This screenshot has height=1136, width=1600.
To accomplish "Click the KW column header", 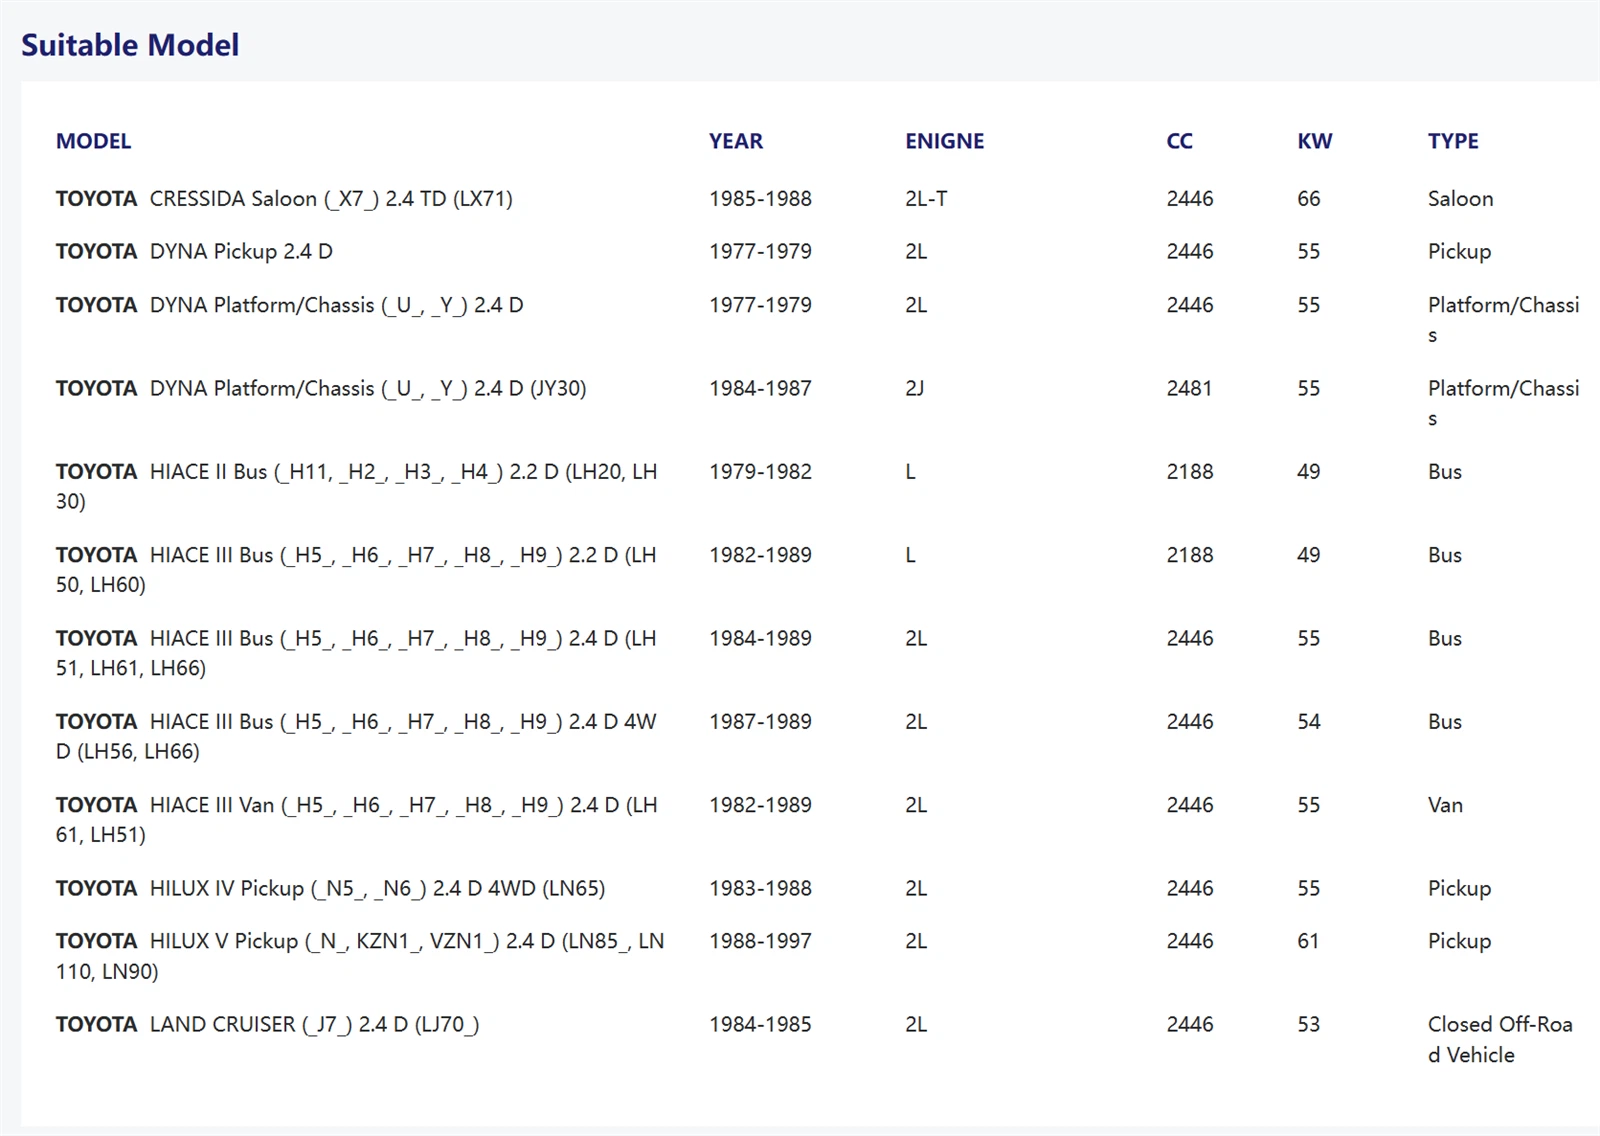I will point(1315,141).
